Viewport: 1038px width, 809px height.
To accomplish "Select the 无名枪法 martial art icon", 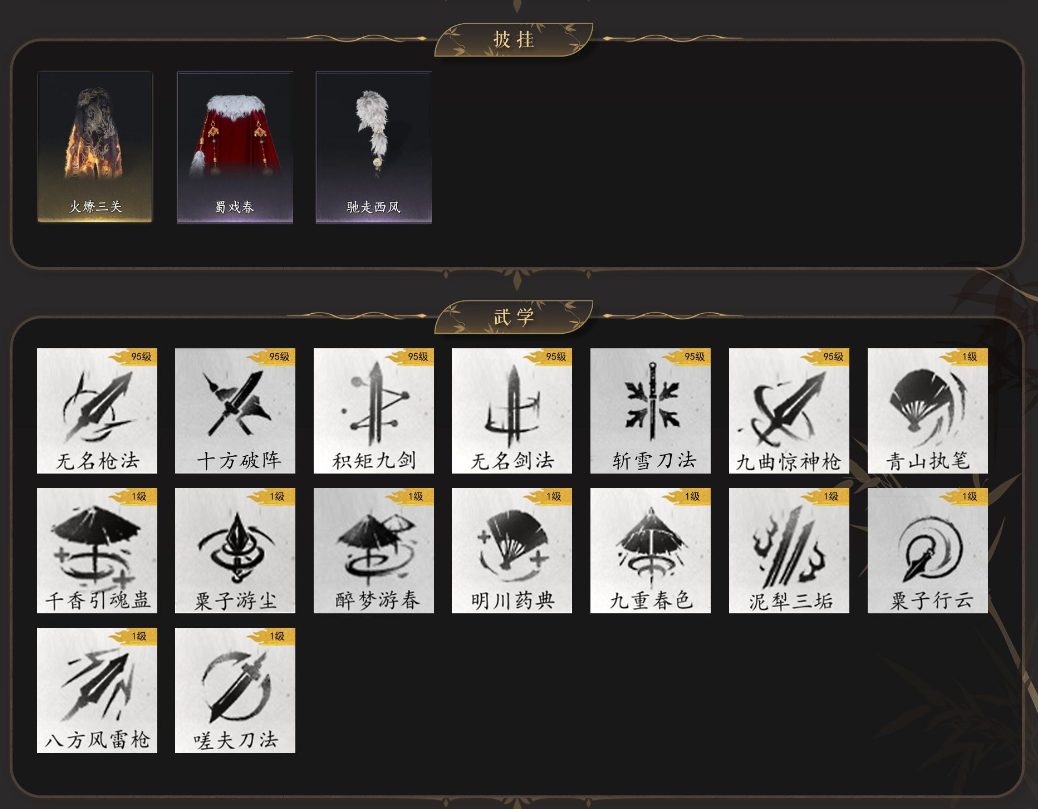I will [x=97, y=410].
